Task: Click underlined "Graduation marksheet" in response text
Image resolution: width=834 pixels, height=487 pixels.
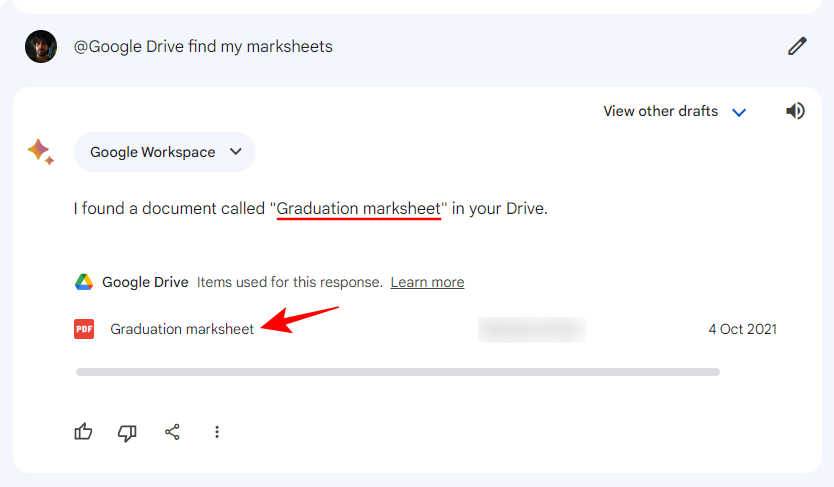Action: pos(359,208)
